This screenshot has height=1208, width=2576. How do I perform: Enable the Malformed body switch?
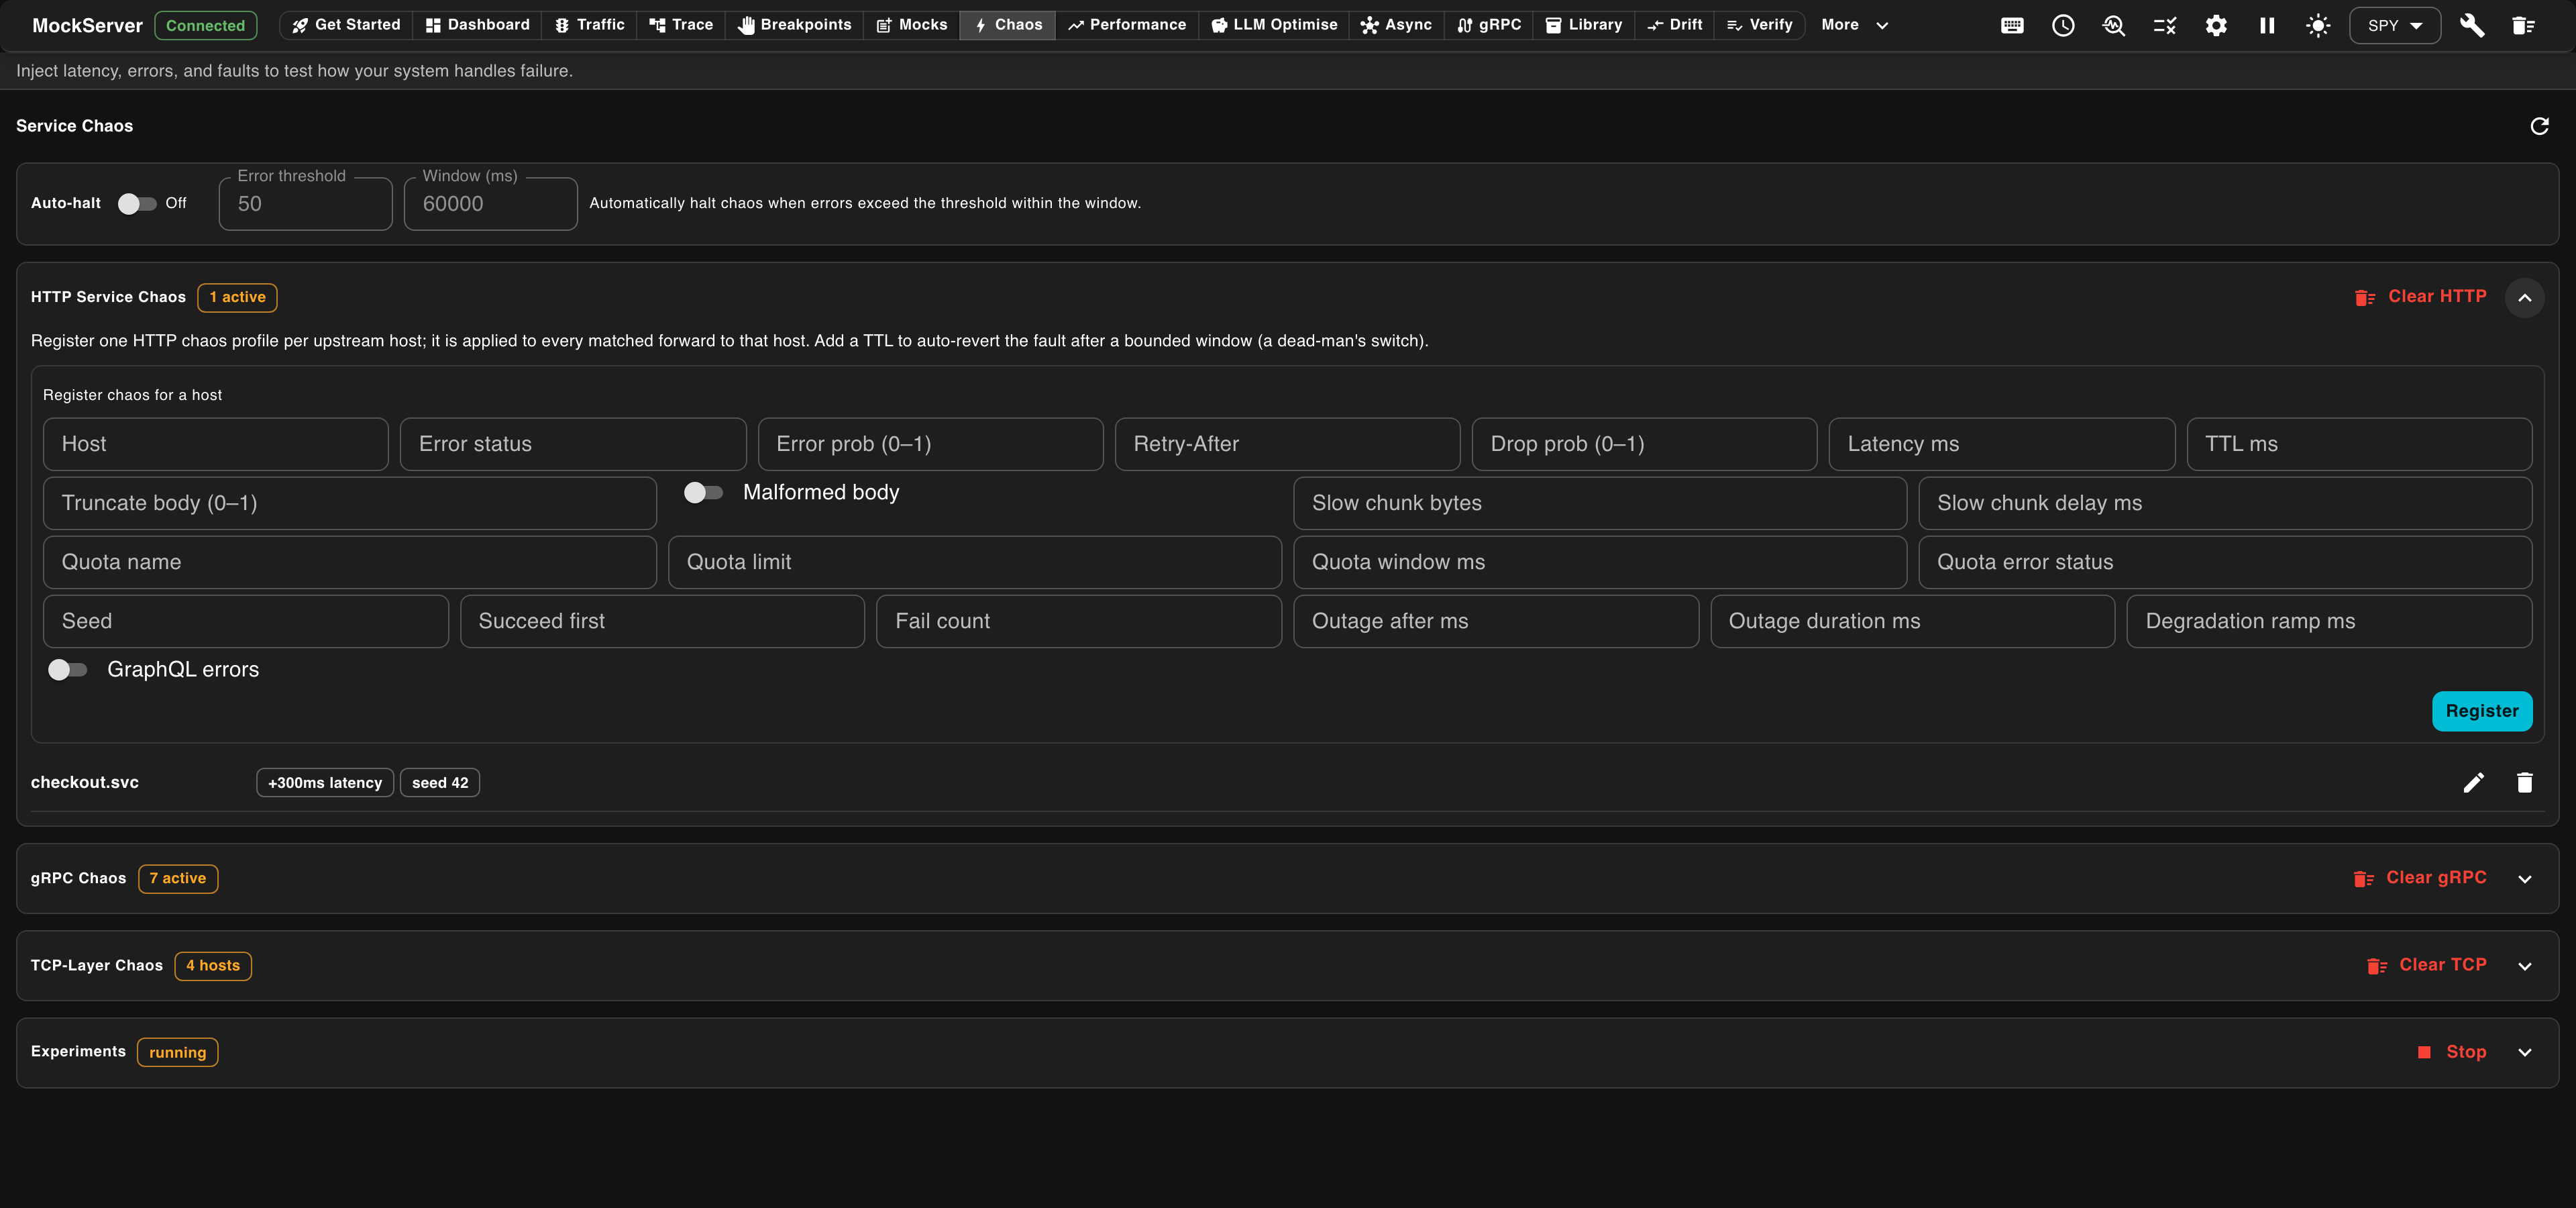[x=703, y=492]
